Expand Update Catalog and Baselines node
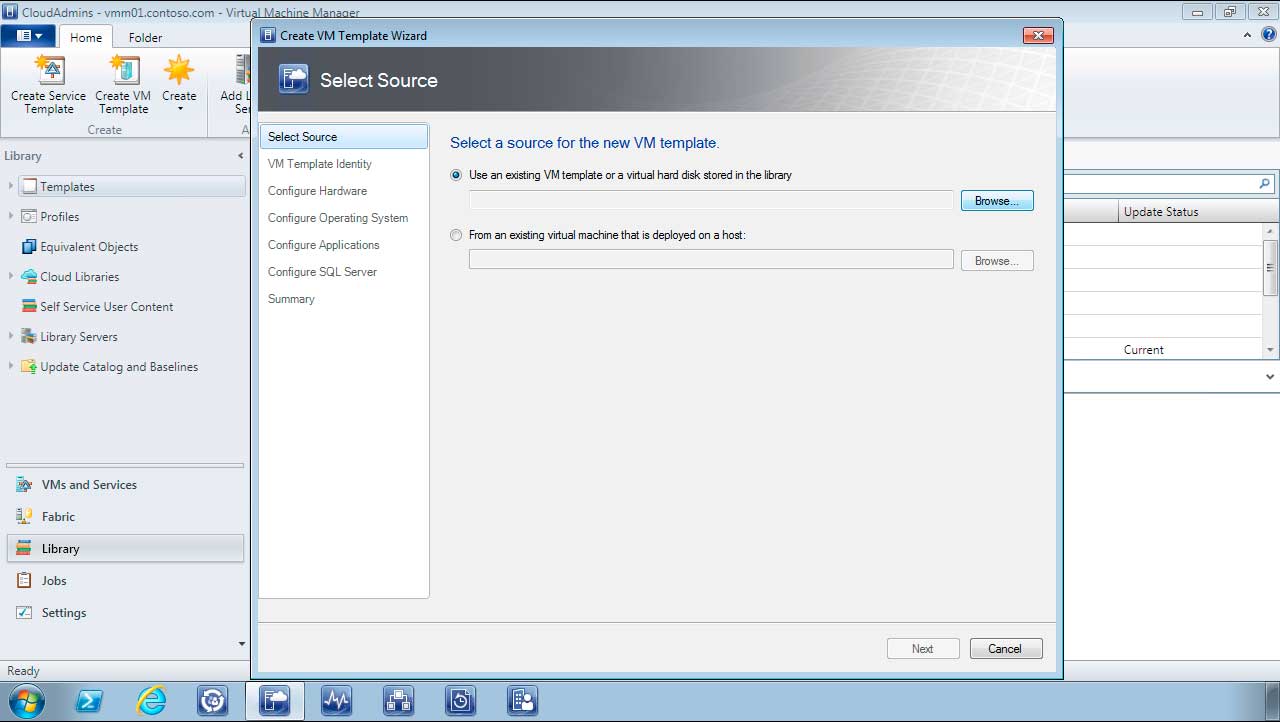The width and height of the screenshot is (1280, 722). (11, 366)
